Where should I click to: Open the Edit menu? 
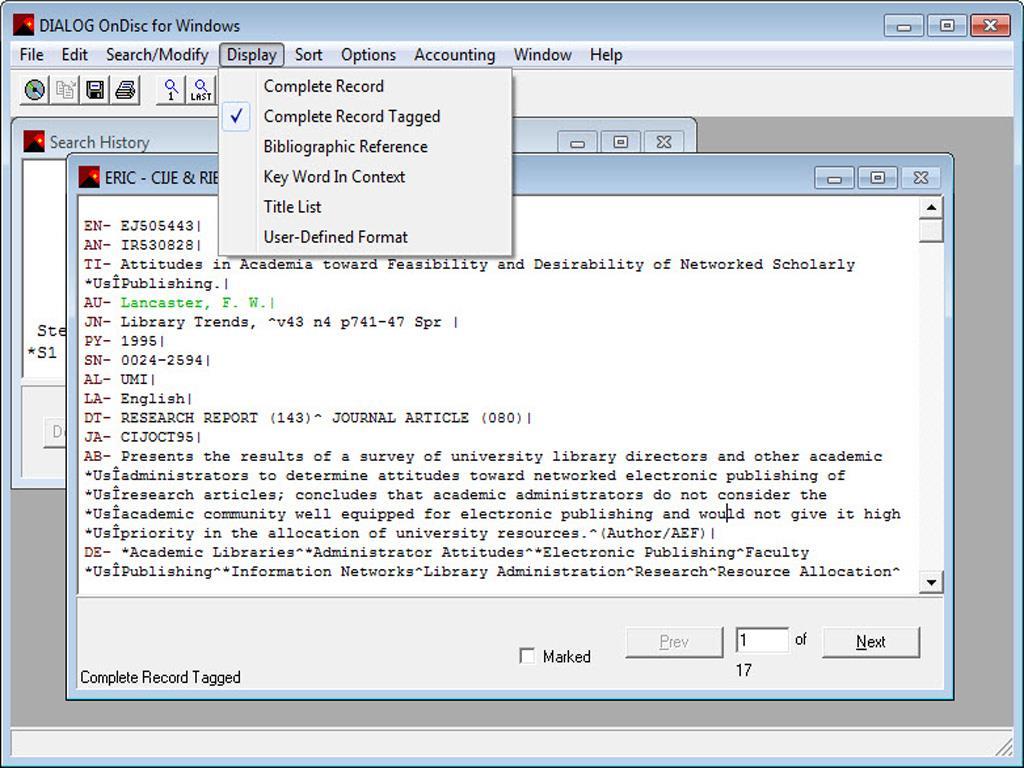pyautogui.click(x=74, y=55)
